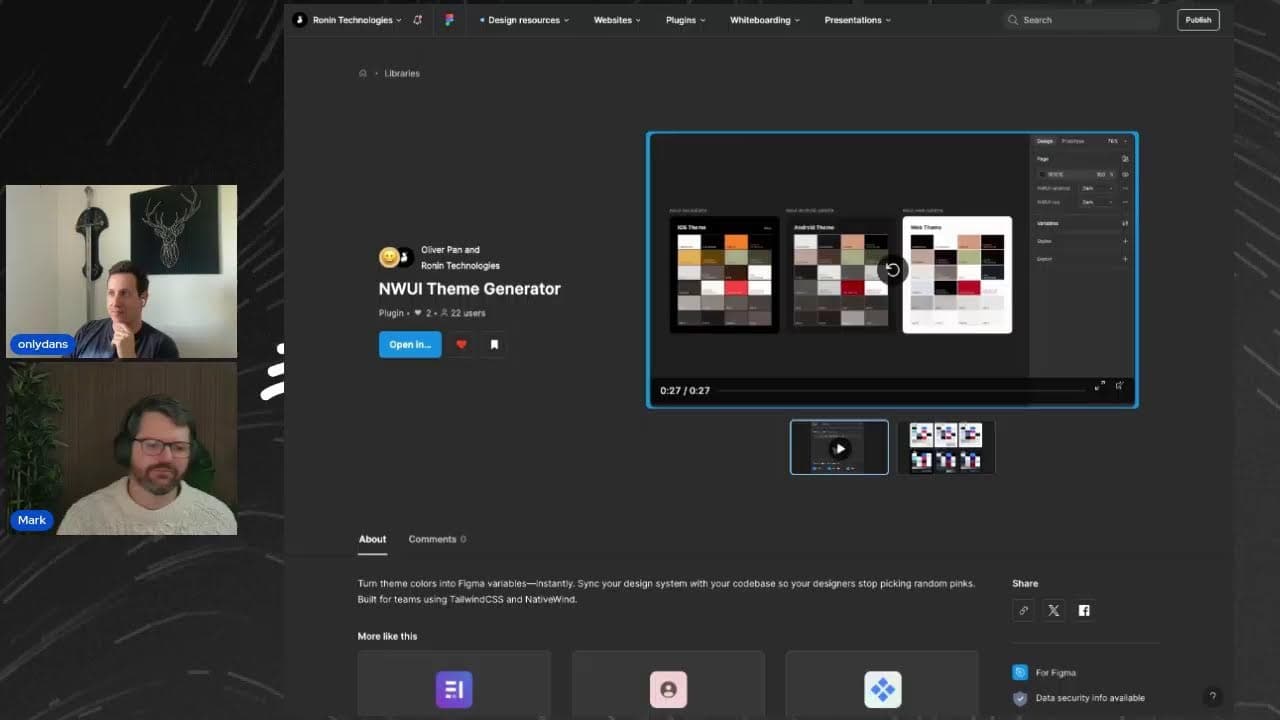Enter fullscreen on the video player
The width and height of the screenshot is (1280, 720).
pos(1099,386)
